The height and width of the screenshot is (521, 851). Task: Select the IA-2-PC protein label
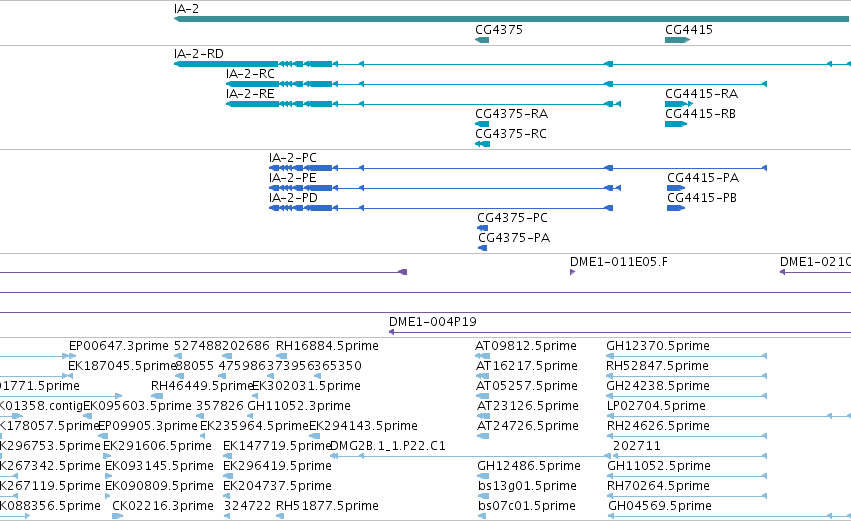(x=293, y=158)
